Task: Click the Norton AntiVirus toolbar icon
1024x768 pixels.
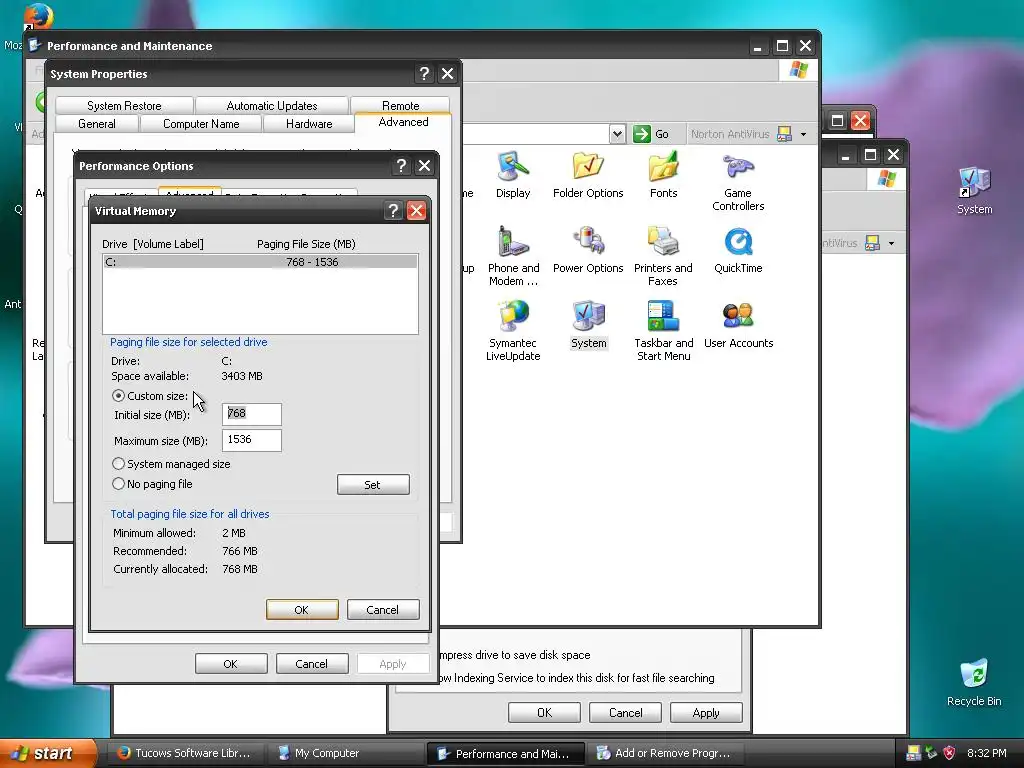Action: (784, 134)
